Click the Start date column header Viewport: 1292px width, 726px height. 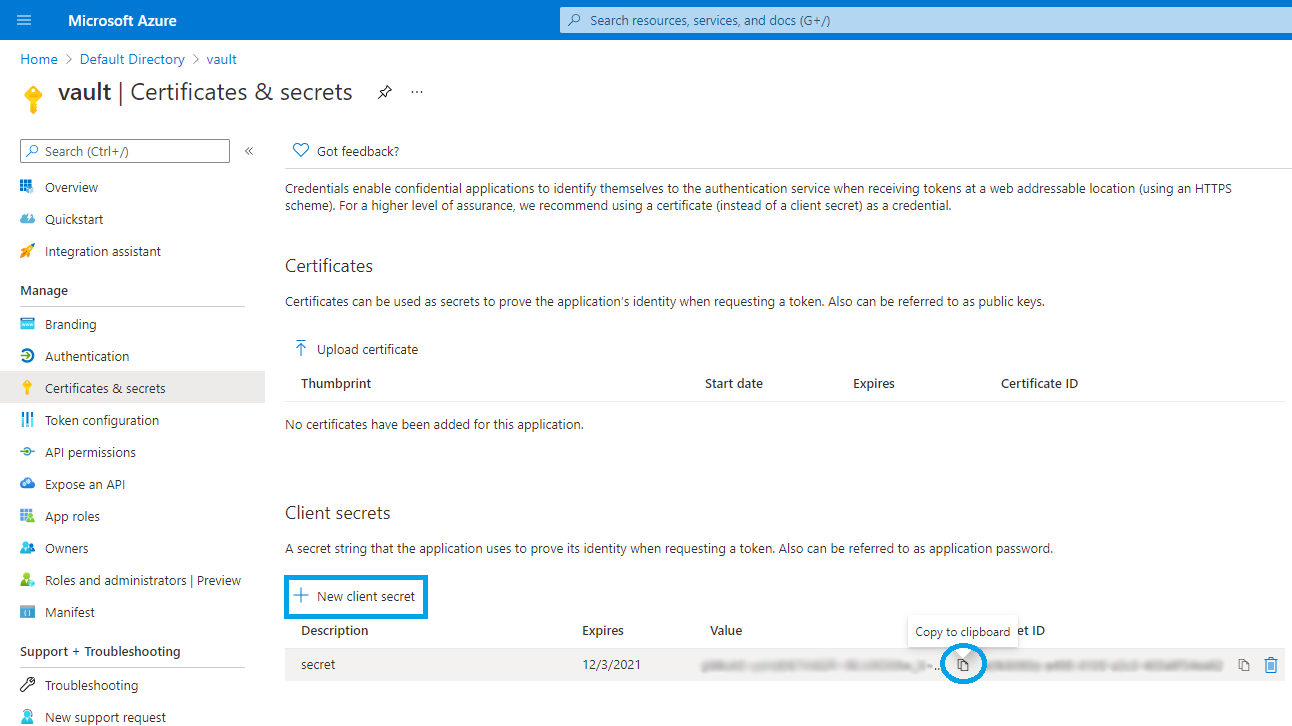coord(734,383)
